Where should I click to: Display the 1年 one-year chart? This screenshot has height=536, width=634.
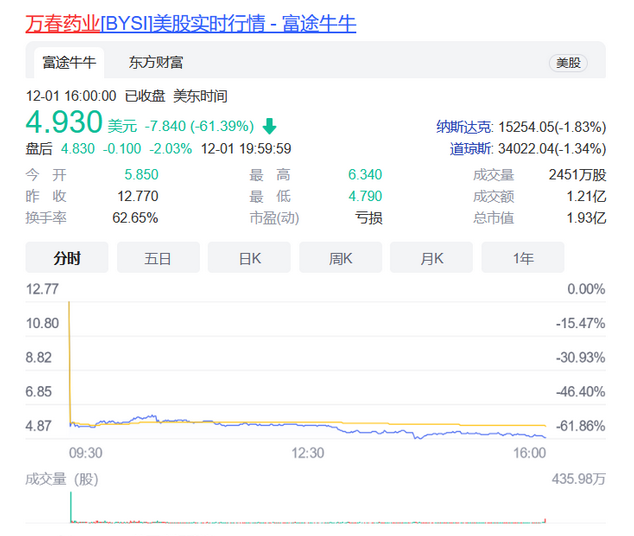coord(522,258)
